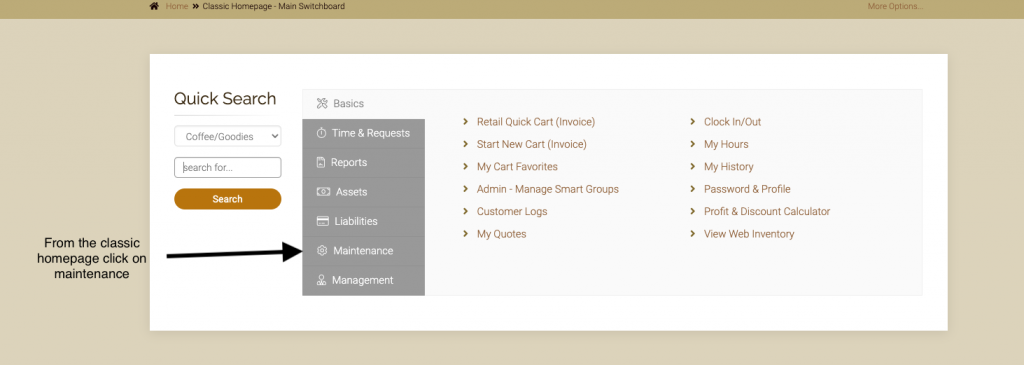Screen dimensions: 1024x365
Task: Click the chevron beside Password & Profile
Action: tap(693, 189)
